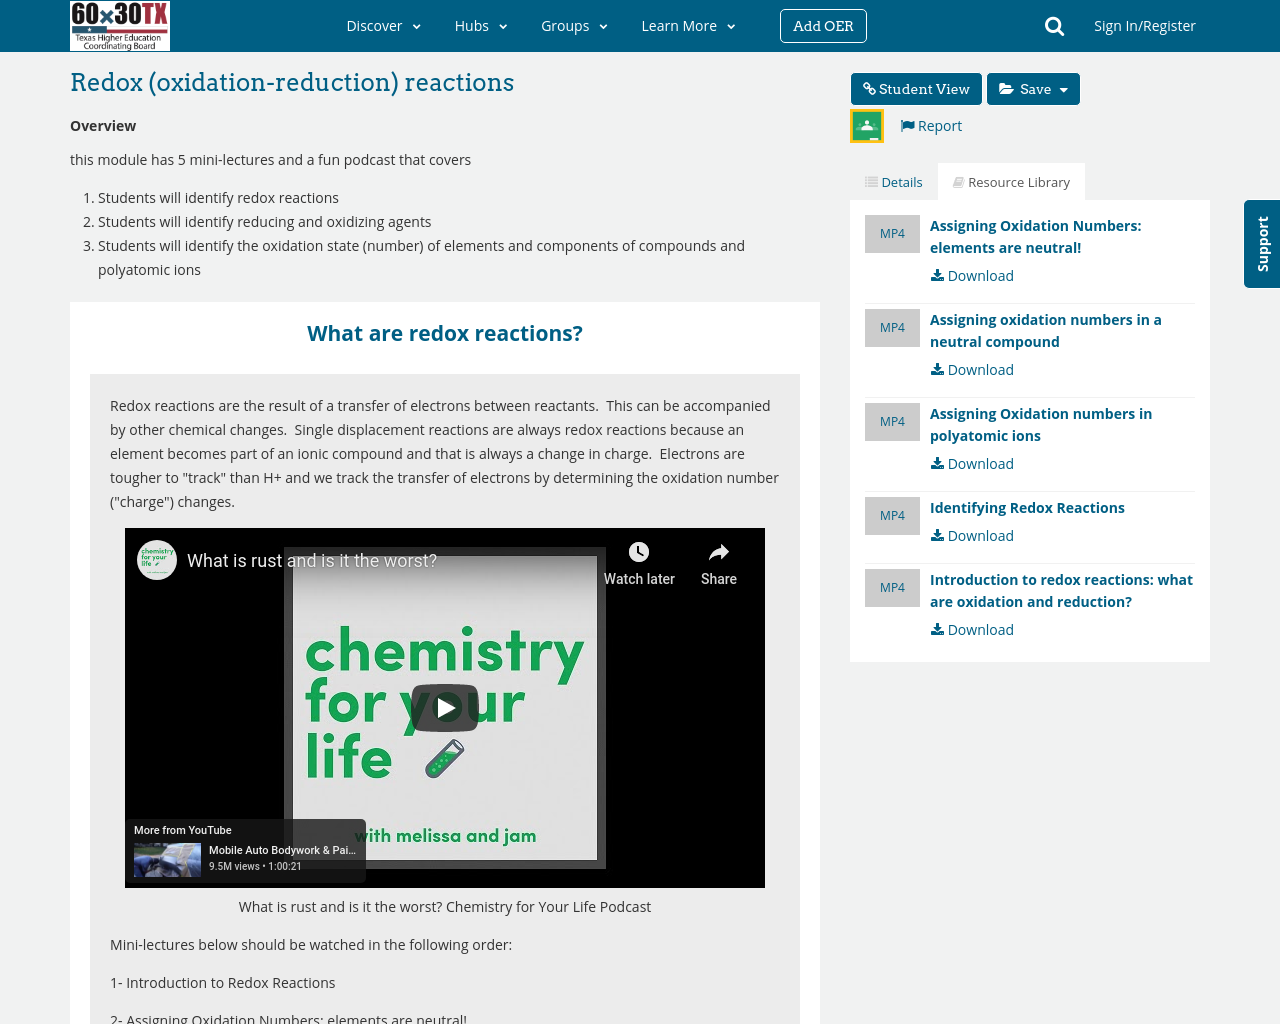
Task: Play the 'What is rust' video
Action: tap(445, 708)
